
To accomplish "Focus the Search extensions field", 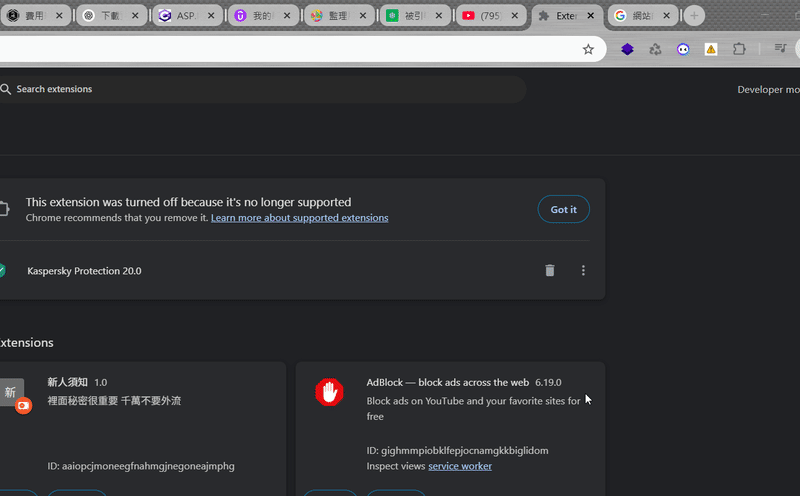I will point(263,89).
